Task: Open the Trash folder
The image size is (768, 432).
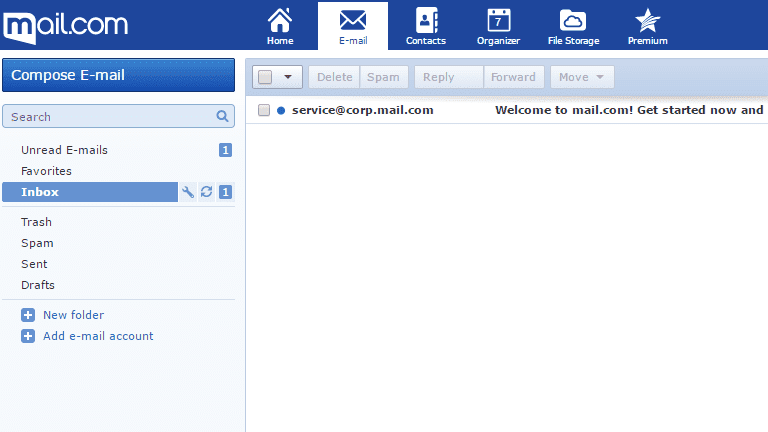Action: coord(36,222)
